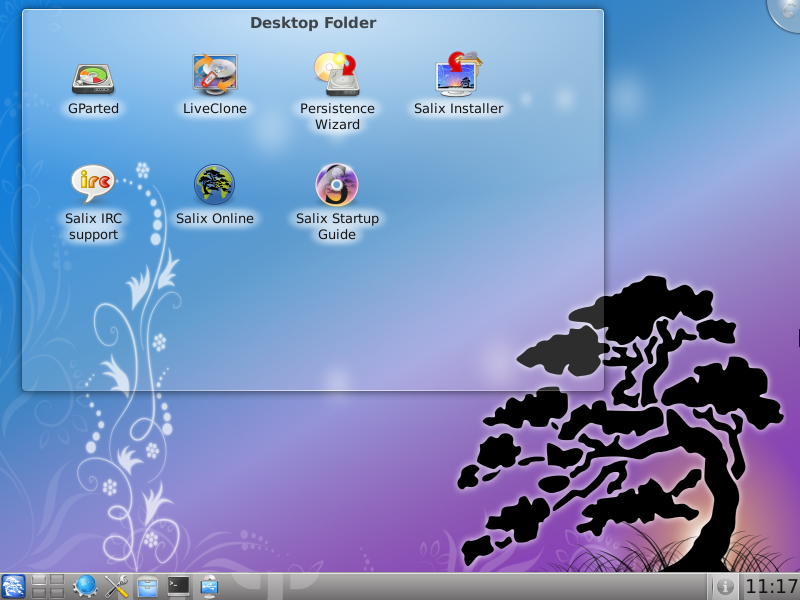The image size is (800, 600).
Task: Open the desktop toolbox corner button
Action: [786, 14]
